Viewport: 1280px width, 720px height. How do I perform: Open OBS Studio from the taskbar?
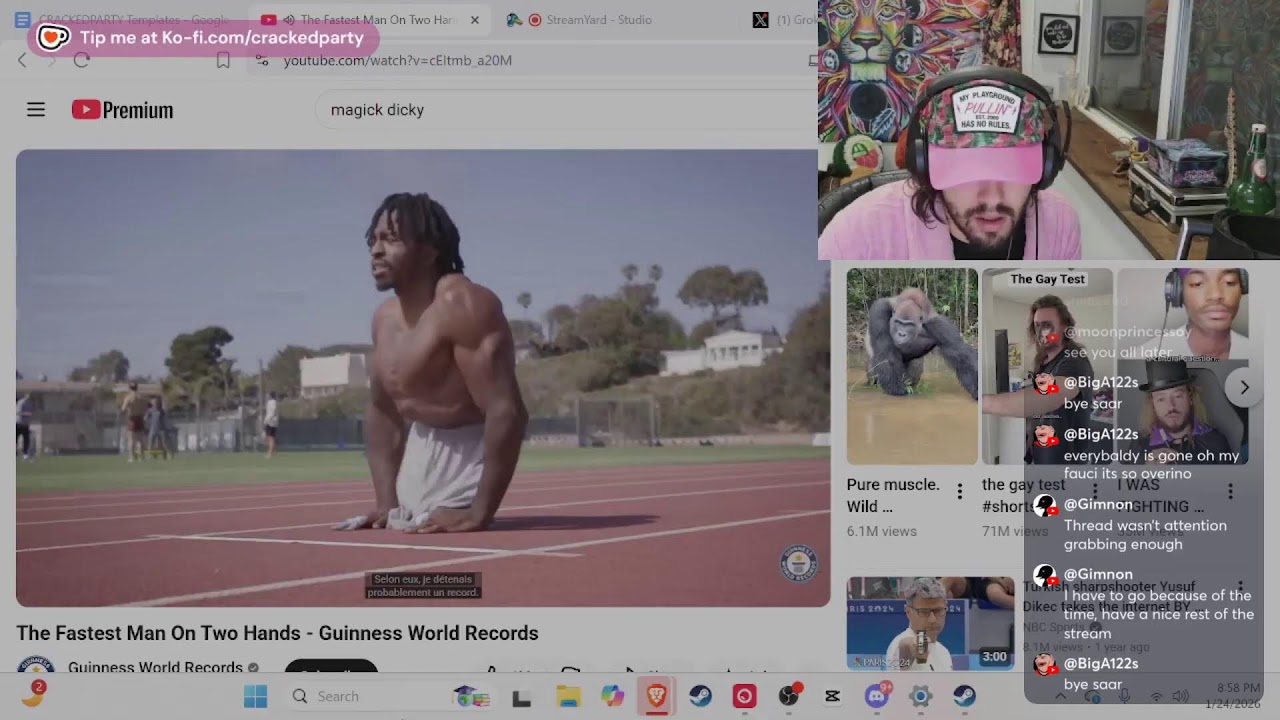(x=789, y=696)
